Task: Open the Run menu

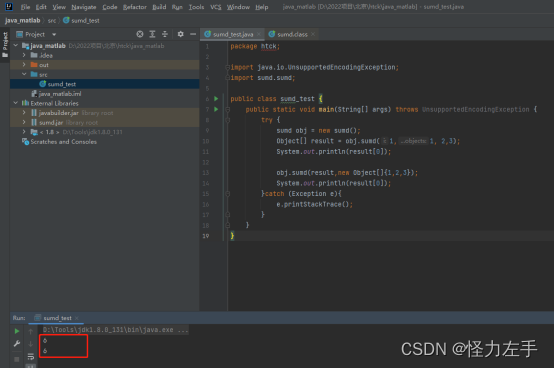Action: point(177,7)
